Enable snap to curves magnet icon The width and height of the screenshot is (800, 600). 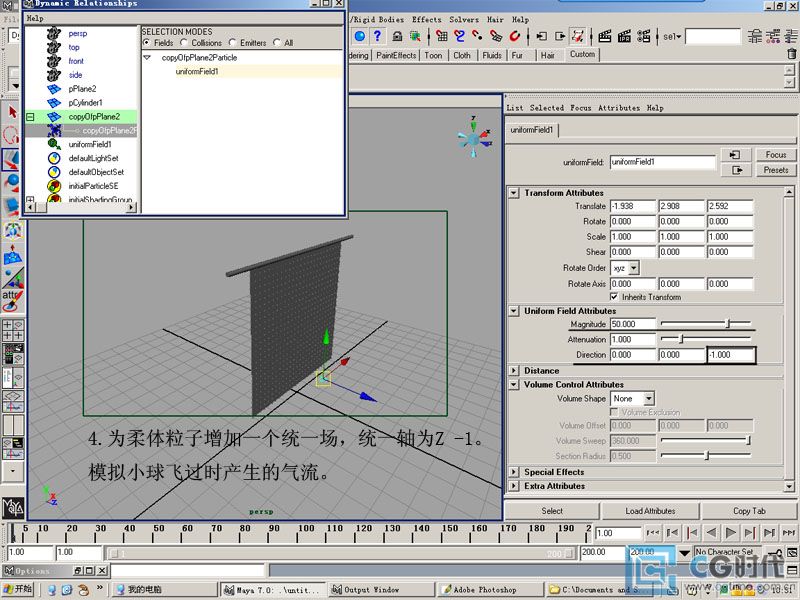point(460,36)
